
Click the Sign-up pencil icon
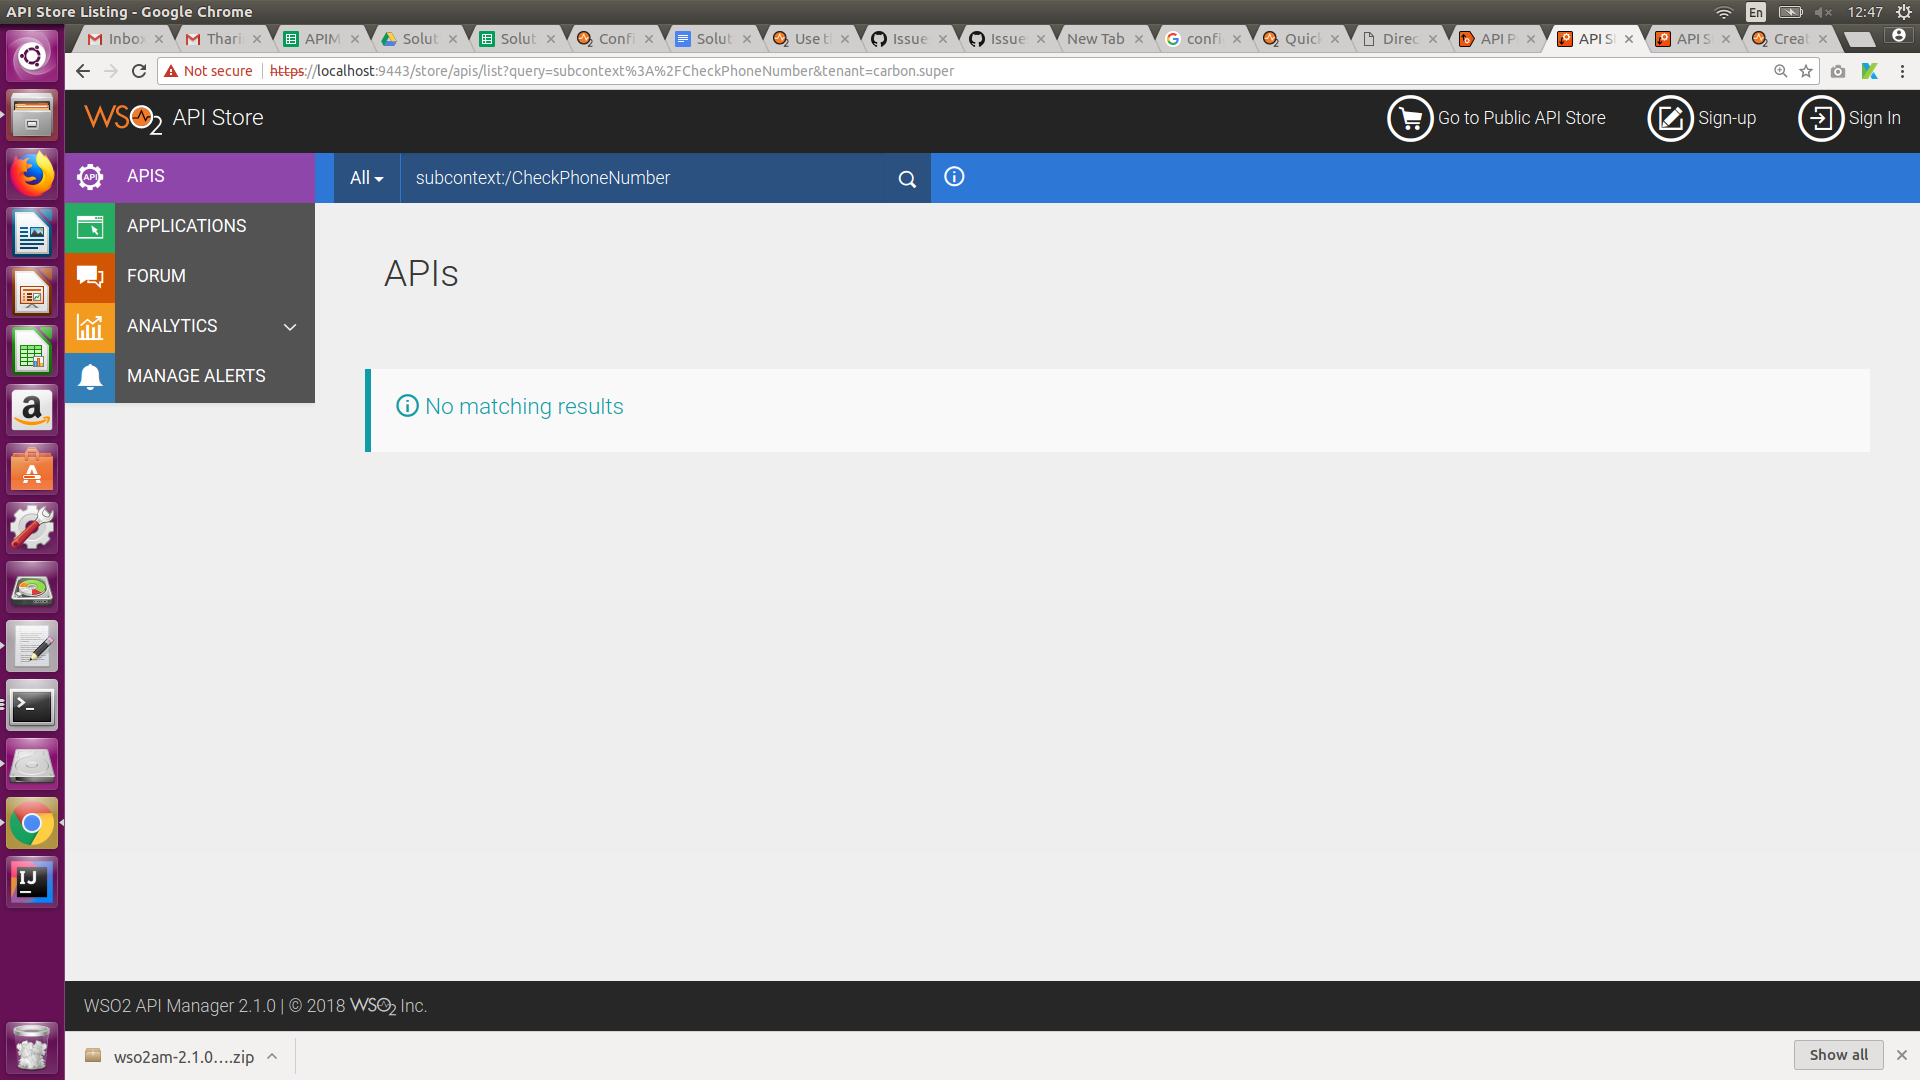point(1670,118)
